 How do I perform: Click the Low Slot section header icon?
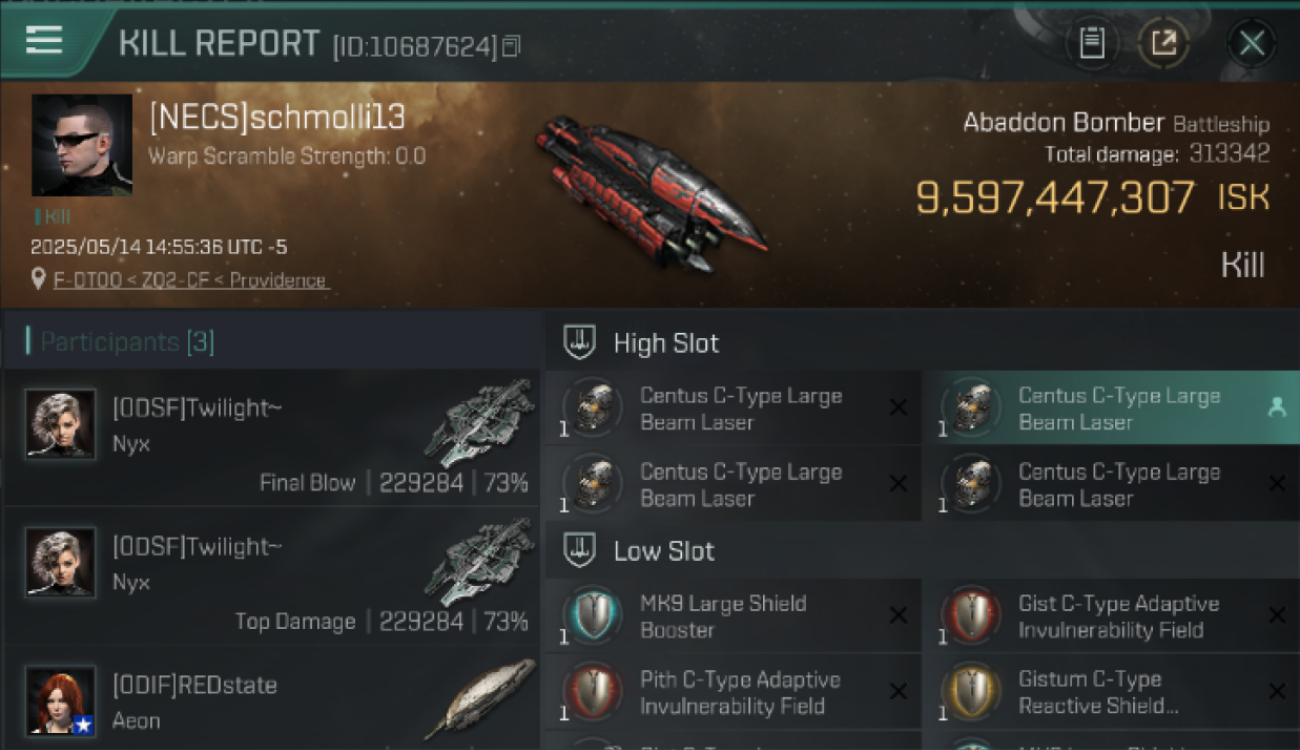580,551
